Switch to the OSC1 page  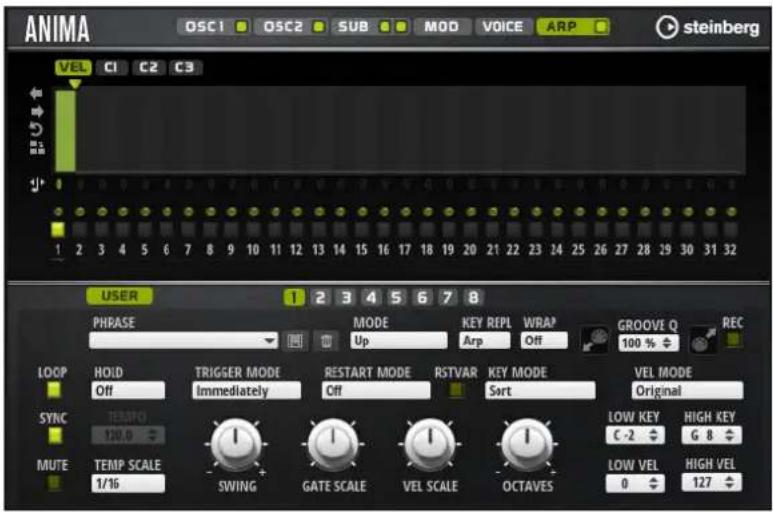click(205, 27)
